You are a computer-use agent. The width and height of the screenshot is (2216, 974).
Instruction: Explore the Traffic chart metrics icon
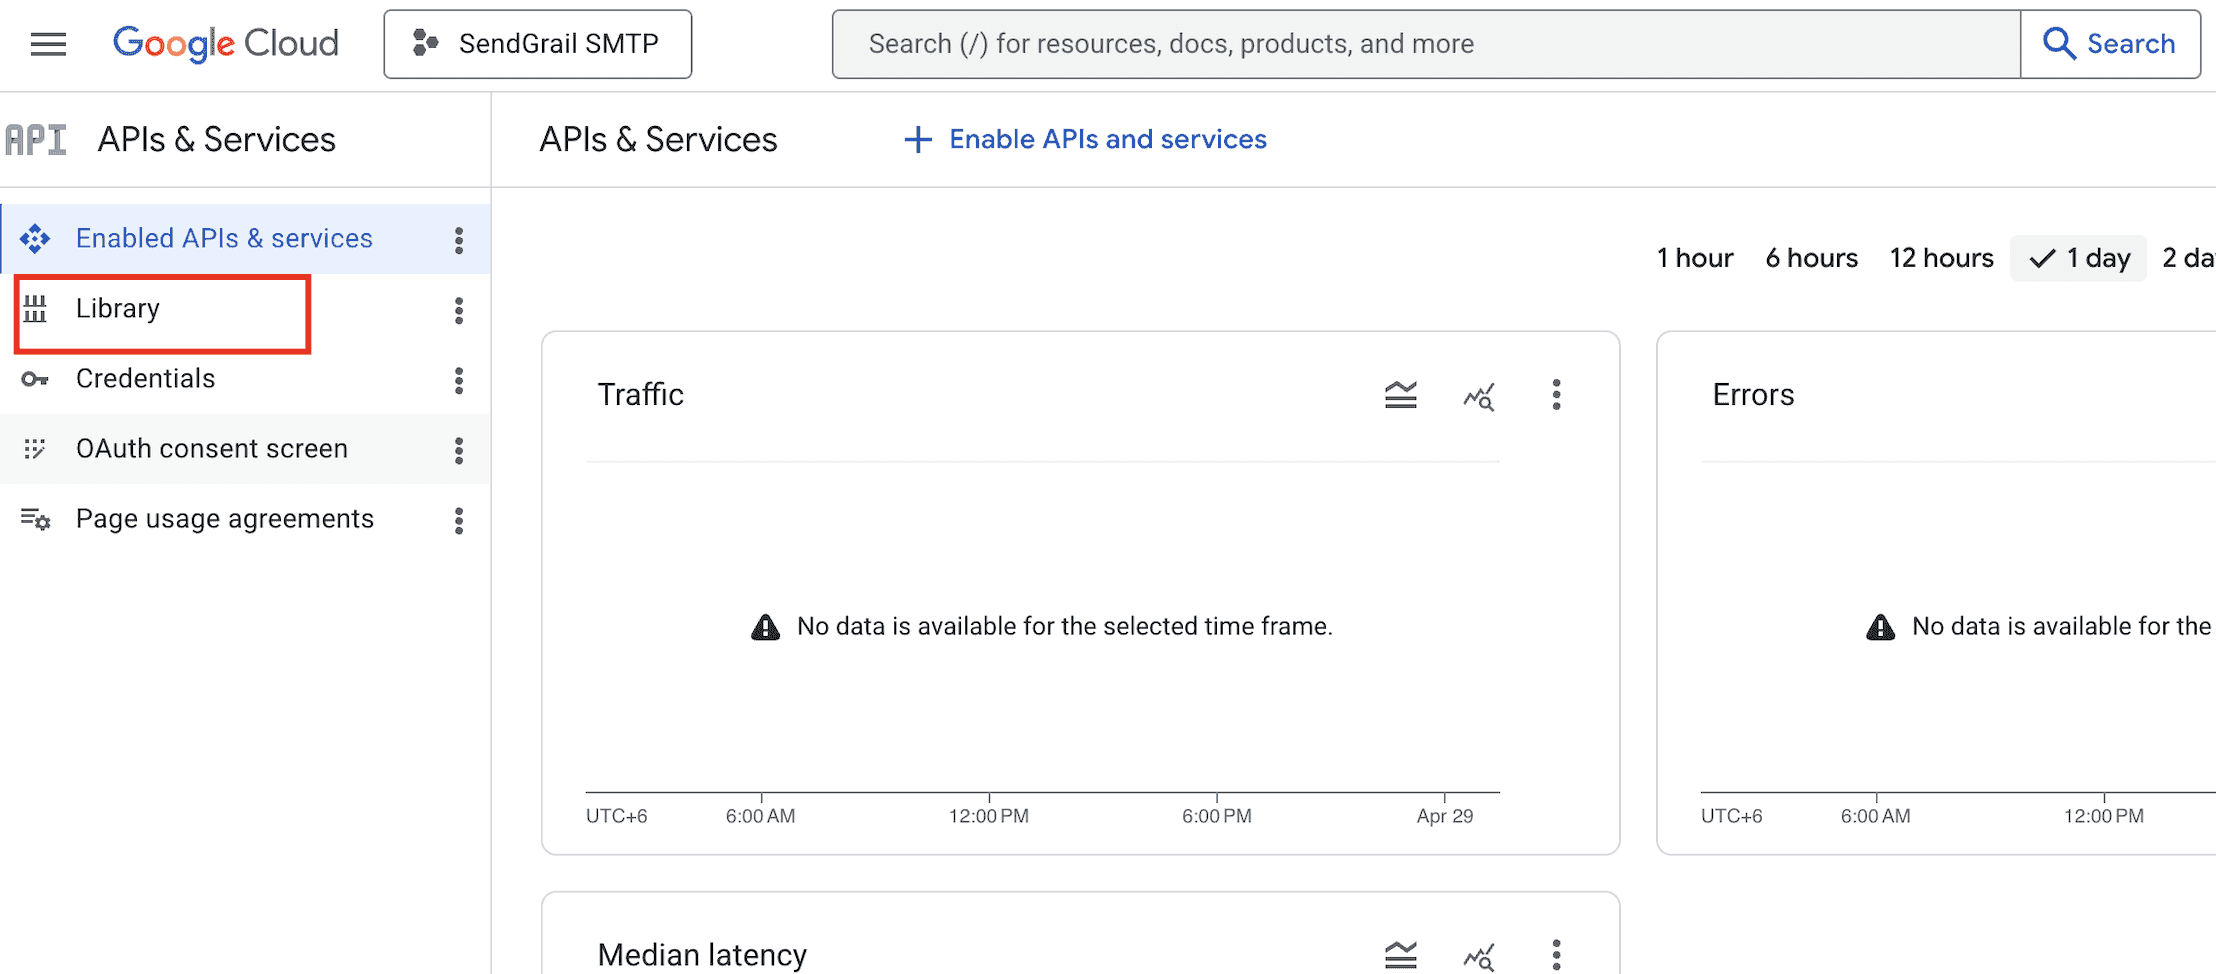coord(1479,396)
